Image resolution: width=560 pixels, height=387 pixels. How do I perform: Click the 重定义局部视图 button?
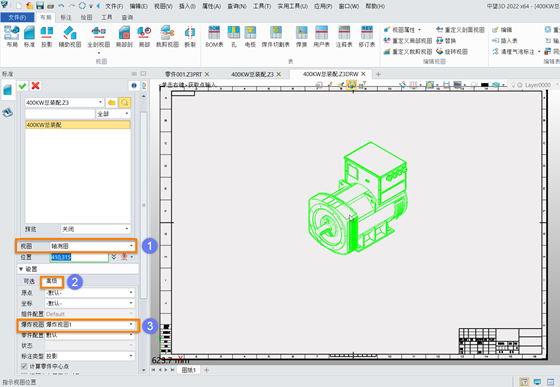point(408,41)
